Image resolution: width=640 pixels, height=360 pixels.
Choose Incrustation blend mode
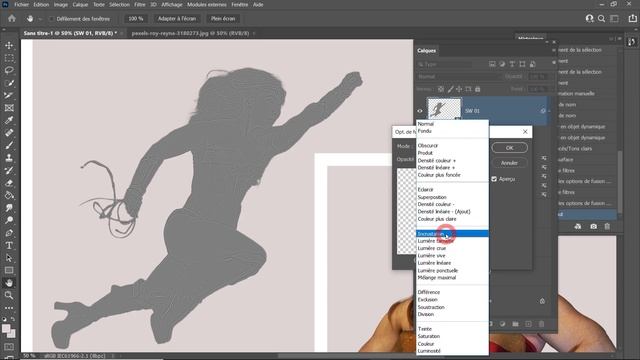point(452,233)
